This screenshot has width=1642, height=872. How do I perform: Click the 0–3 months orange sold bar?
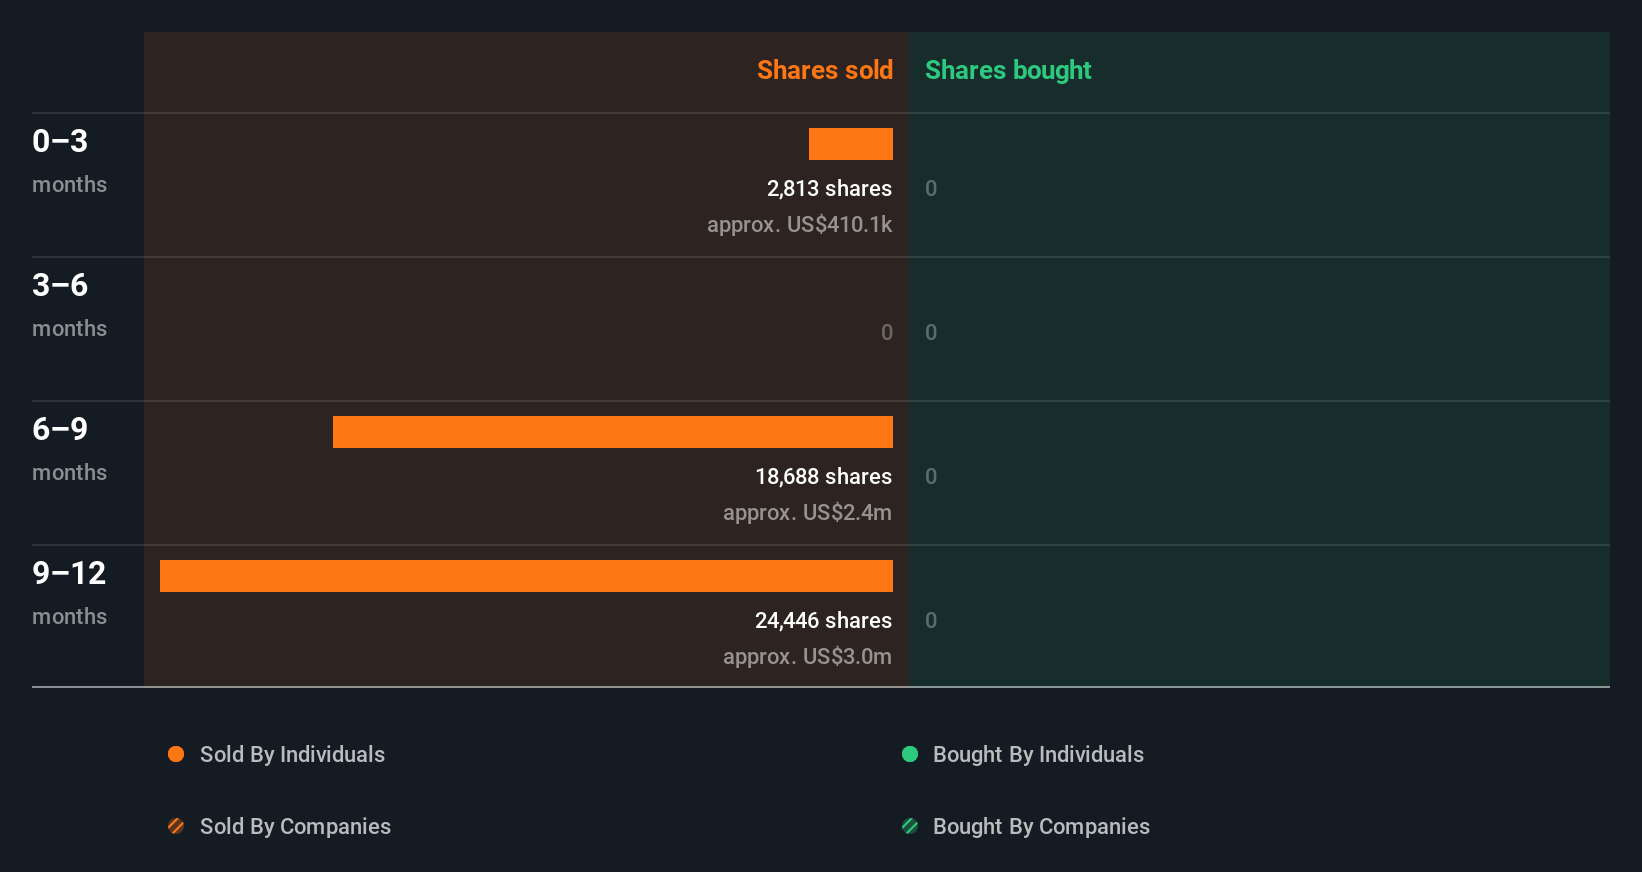(851, 144)
